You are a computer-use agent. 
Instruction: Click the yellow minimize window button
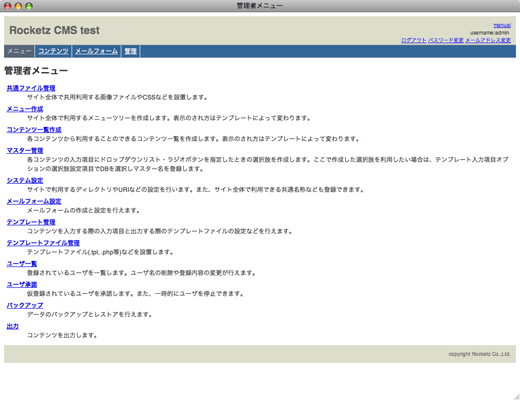pyautogui.click(x=18, y=6)
